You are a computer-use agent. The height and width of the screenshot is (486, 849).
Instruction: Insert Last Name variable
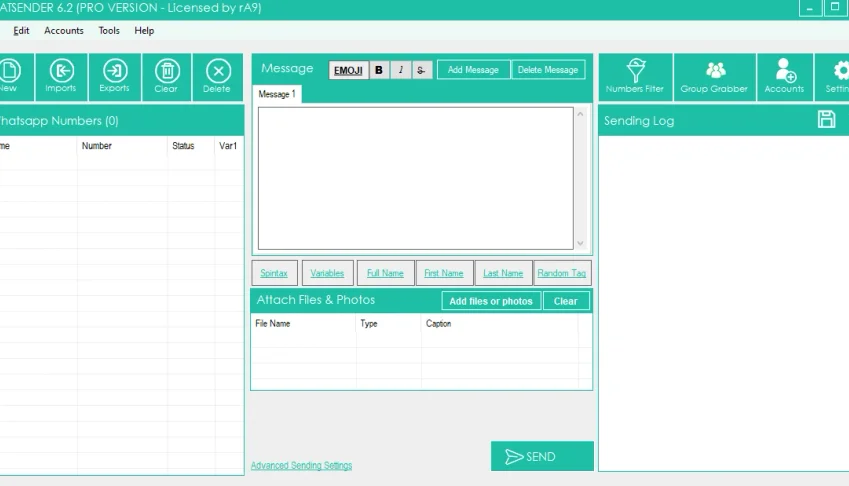coord(503,273)
